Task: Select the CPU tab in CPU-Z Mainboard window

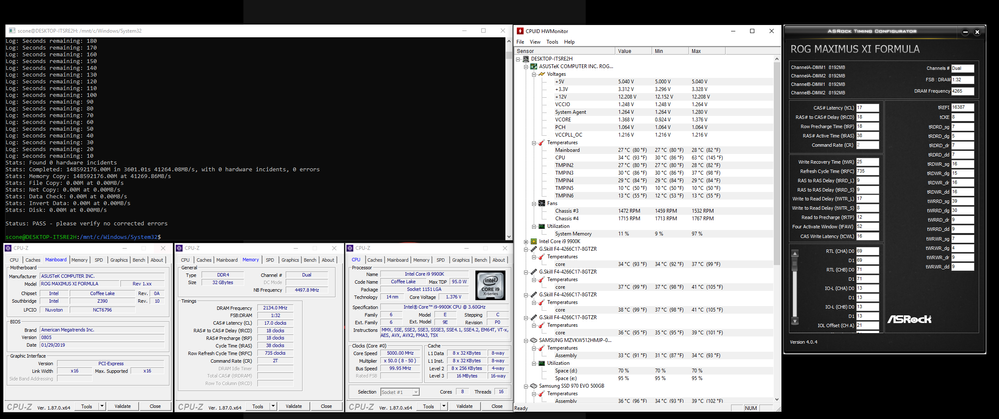Action: point(14,260)
